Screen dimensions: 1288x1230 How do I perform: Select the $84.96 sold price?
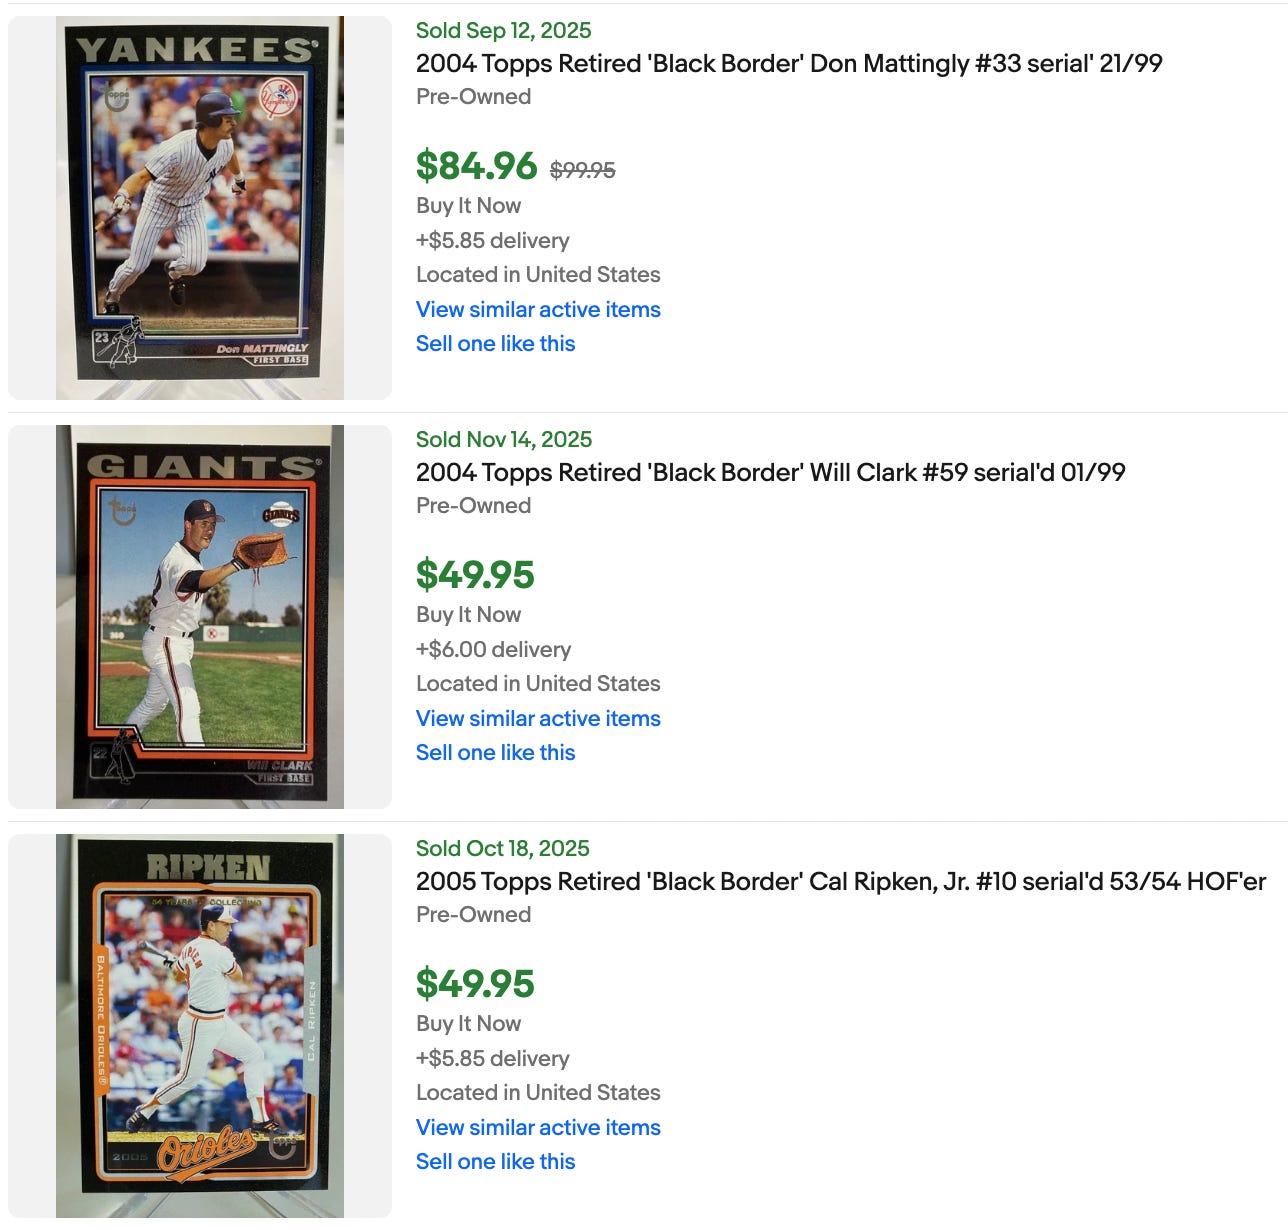tap(477, 166)
